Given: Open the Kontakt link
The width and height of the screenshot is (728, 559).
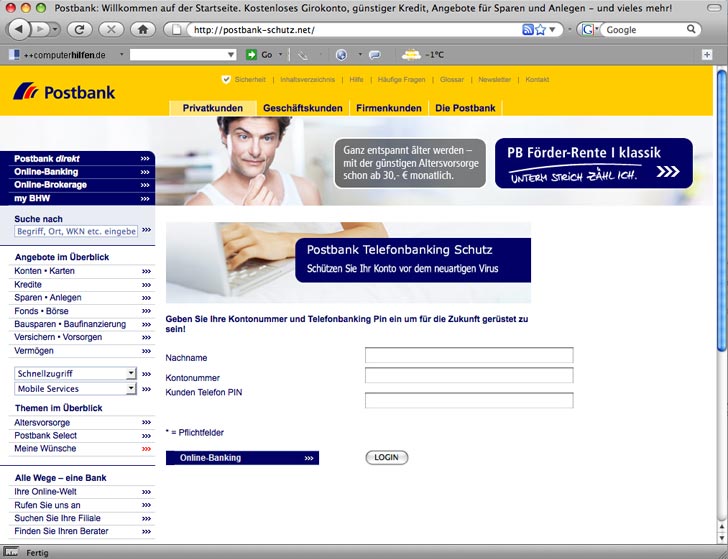Looking at the screenshot, I should pos(537,79).
